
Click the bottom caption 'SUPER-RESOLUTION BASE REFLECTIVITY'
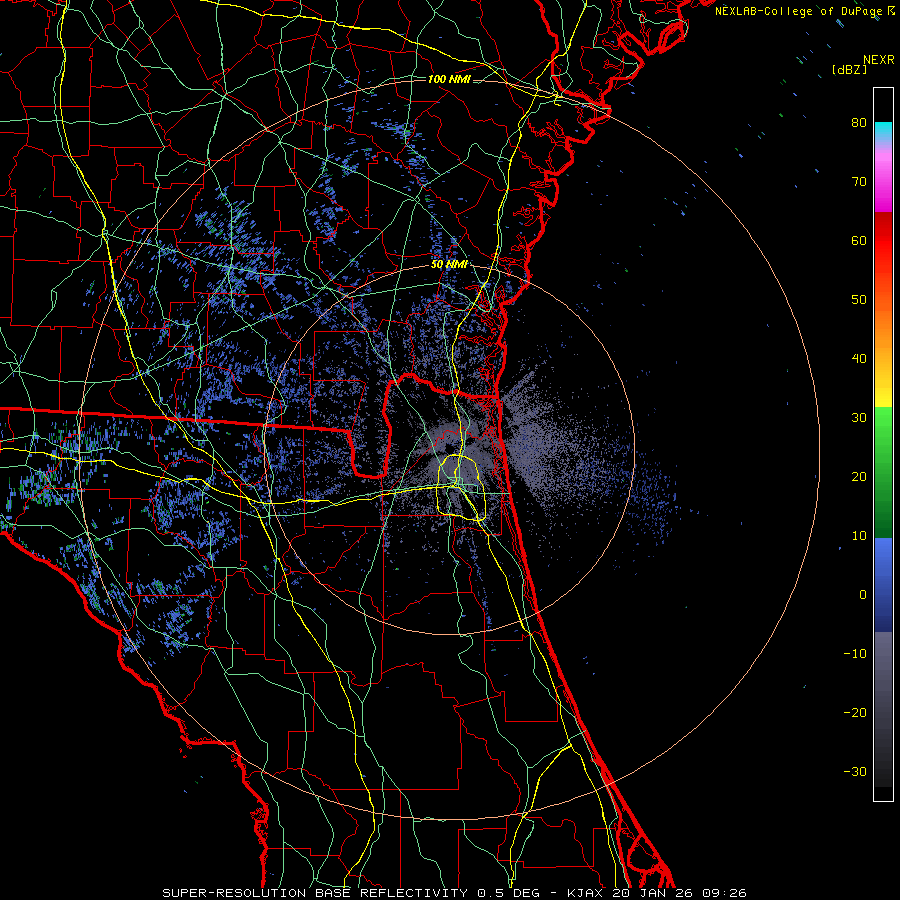click(x=315, y=893)
